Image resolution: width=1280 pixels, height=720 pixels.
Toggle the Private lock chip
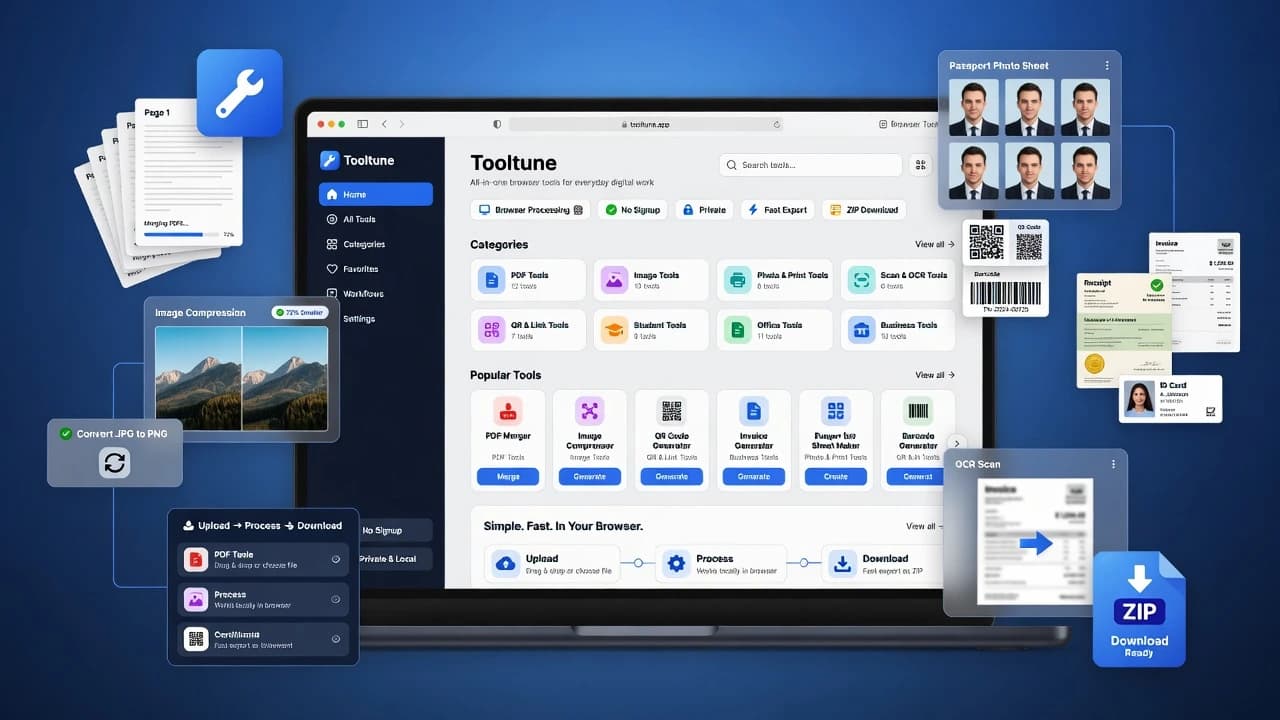[704, 210]
